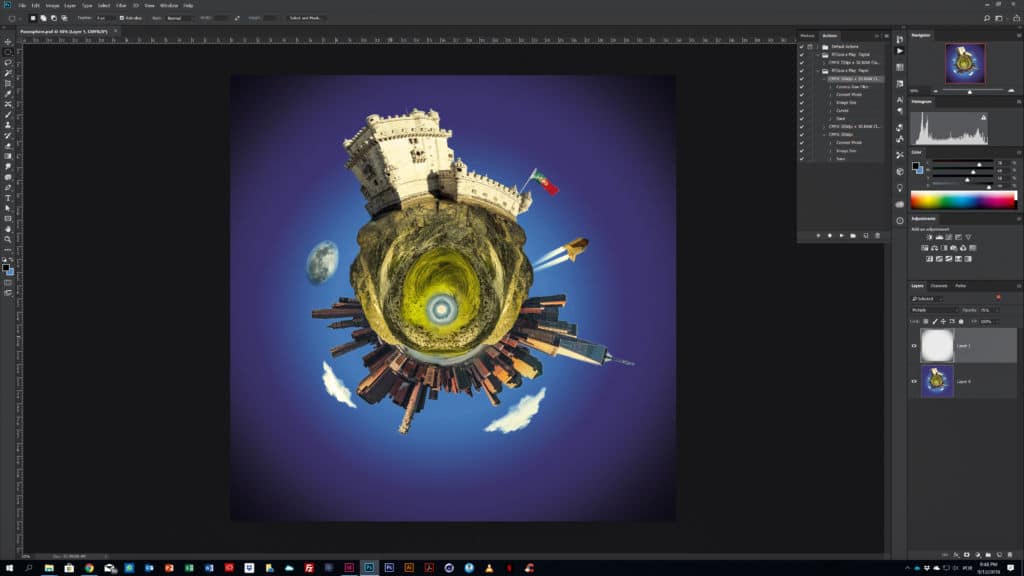Viewport: 1024px width, 576px height.
Task: Toggle the Anti-alias checkbox in options bar
Action: point(122,17)
